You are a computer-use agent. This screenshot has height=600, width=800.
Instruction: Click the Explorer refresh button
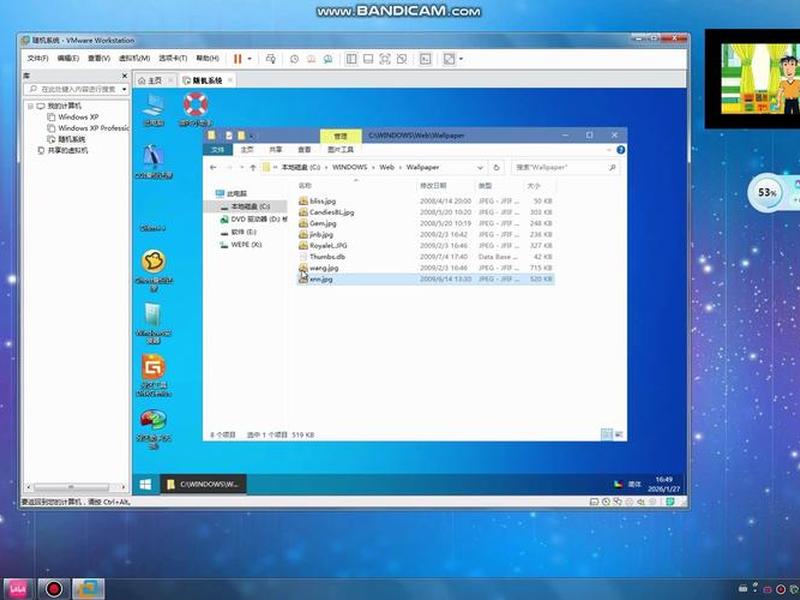pyautogui.click(x=496, y=167)
